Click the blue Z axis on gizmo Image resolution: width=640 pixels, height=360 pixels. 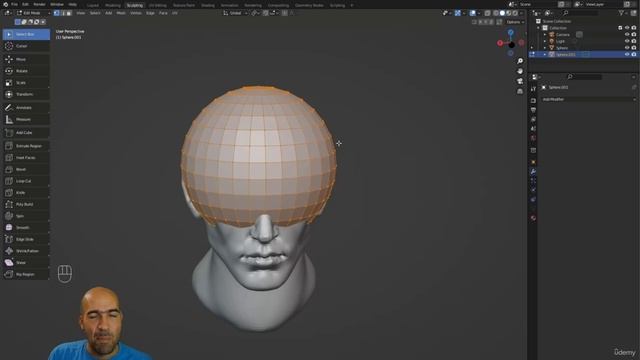tap(511, 32)
